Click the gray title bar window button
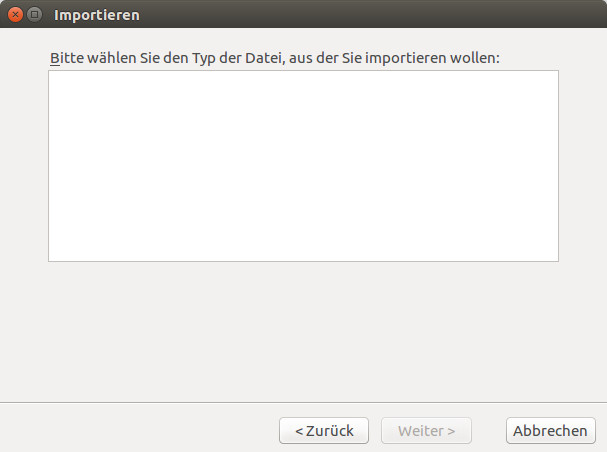607x452 pixels. pyautogui.click(x=34, y=15)
